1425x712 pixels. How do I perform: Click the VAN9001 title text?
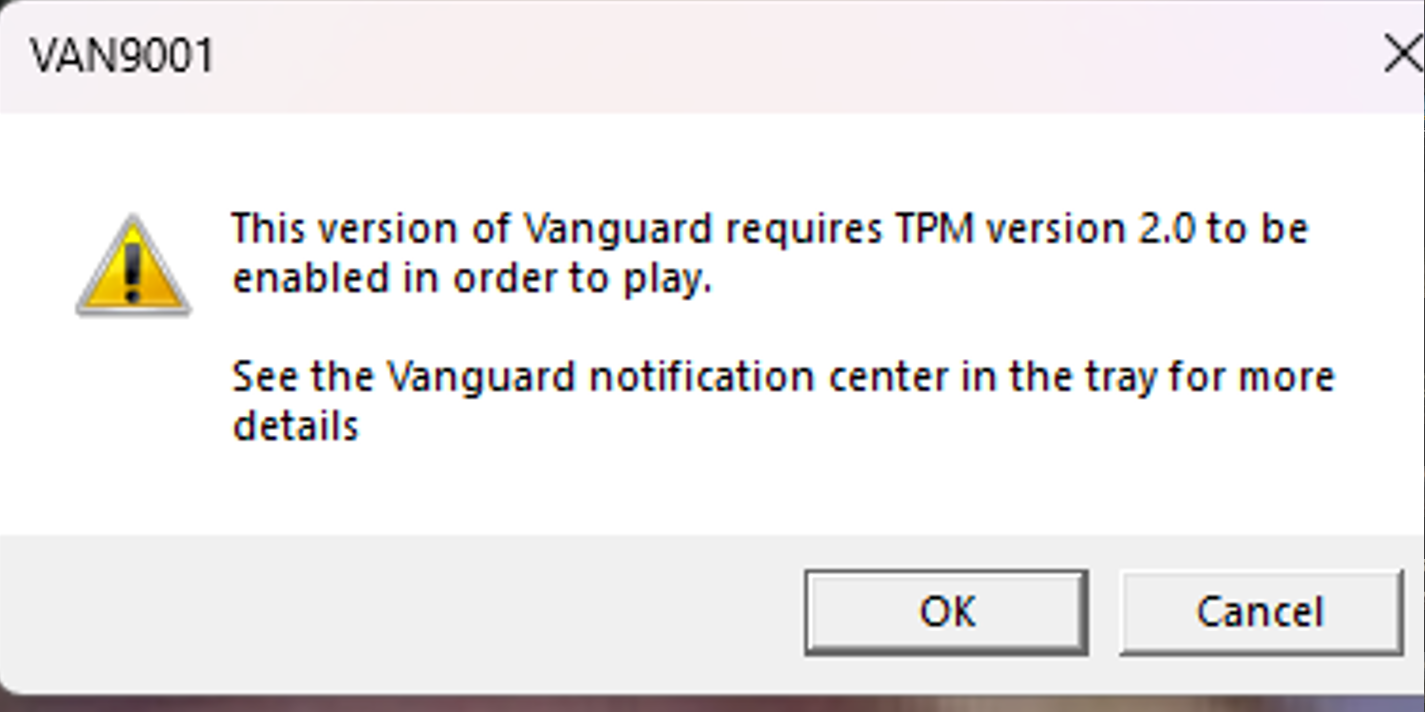click(122, 56)
